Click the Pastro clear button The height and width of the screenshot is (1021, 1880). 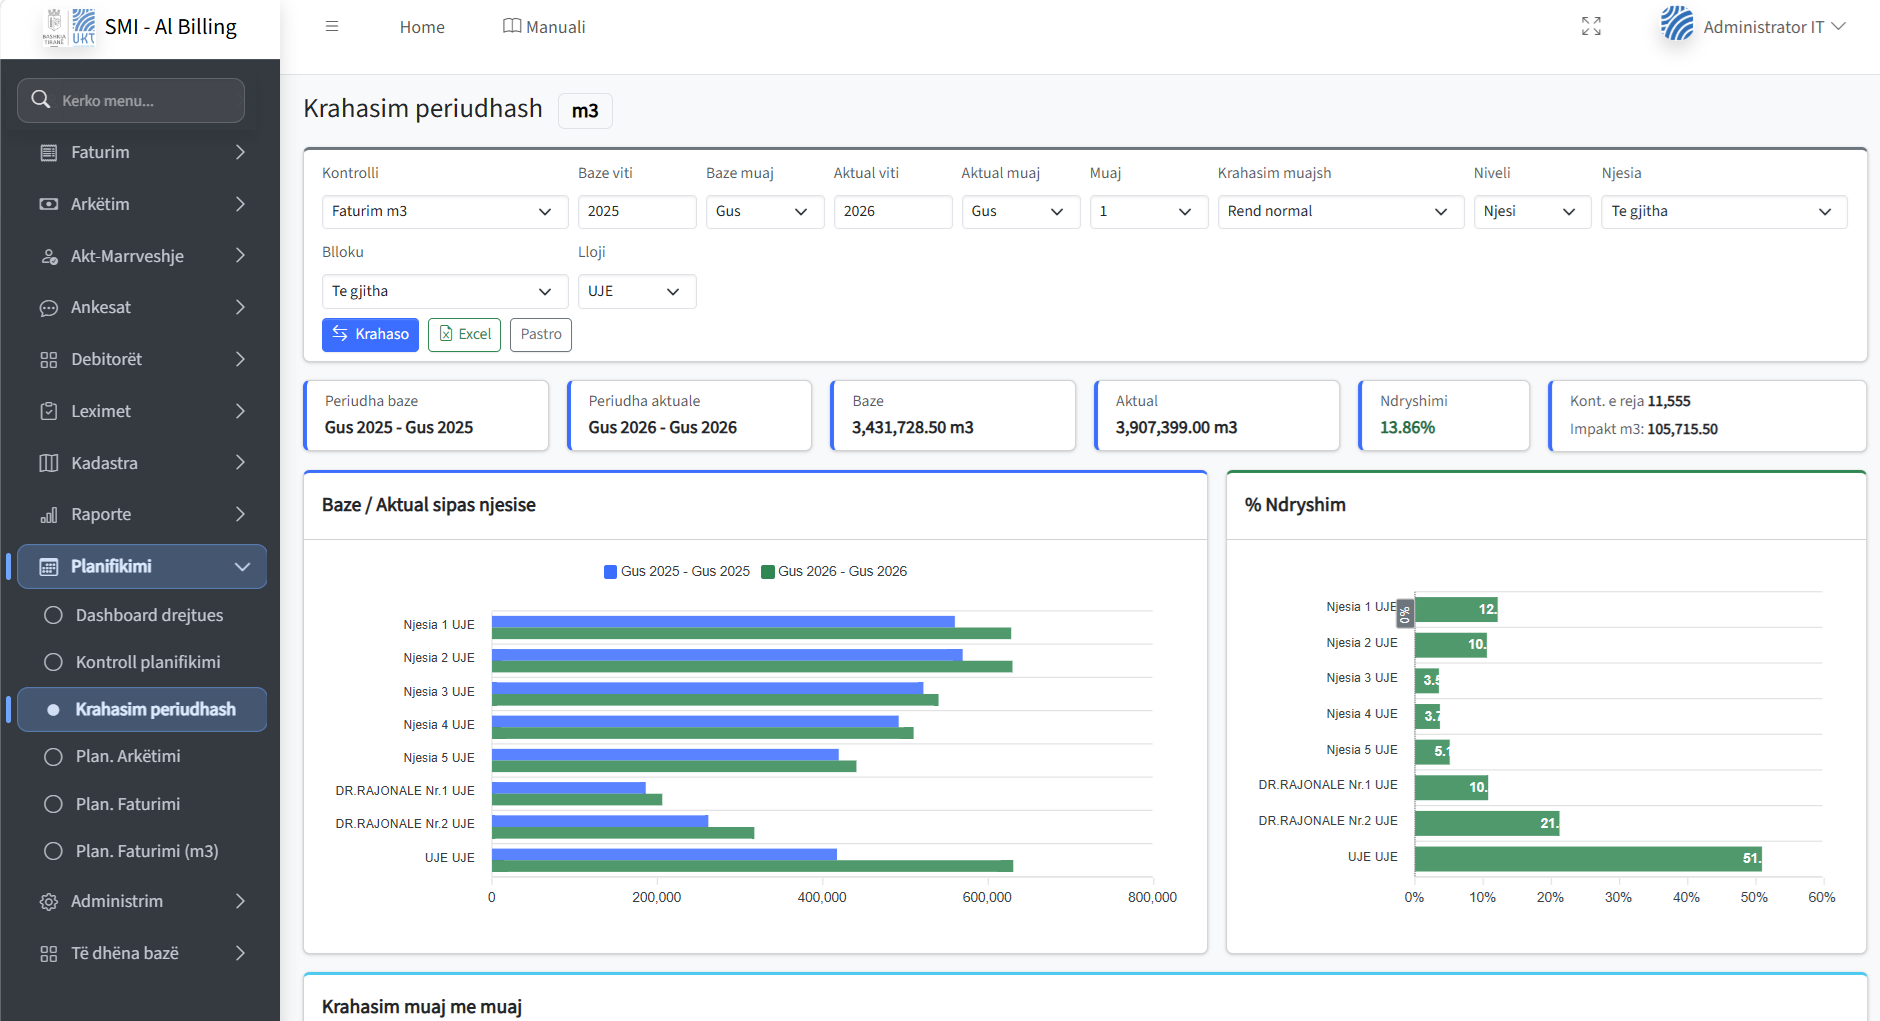tap(541, 335)
